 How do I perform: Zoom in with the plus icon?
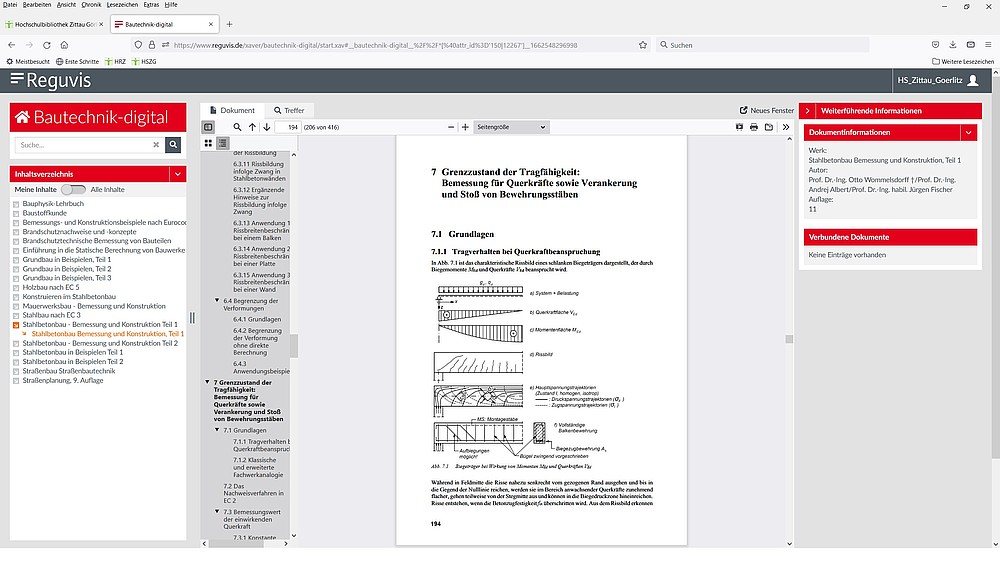pos(465,128)
